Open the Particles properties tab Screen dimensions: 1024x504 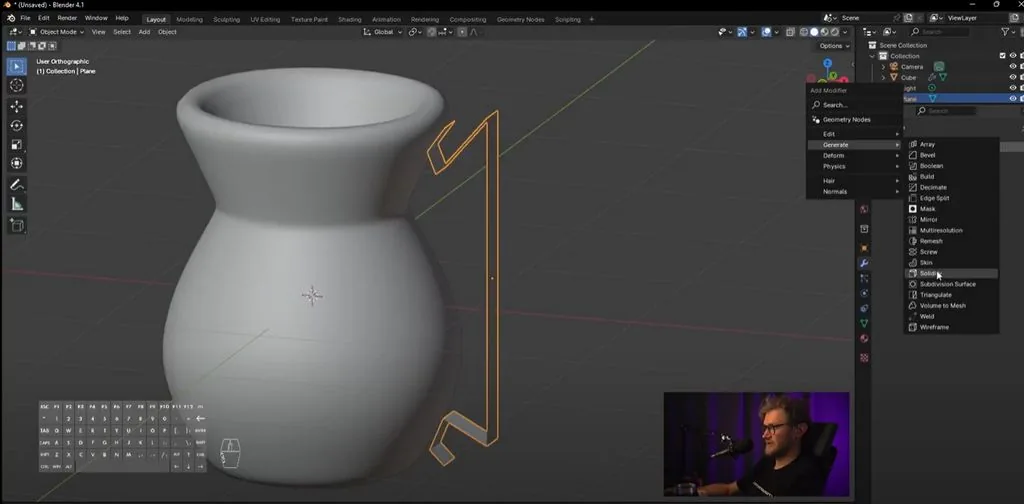pos(864,278)
